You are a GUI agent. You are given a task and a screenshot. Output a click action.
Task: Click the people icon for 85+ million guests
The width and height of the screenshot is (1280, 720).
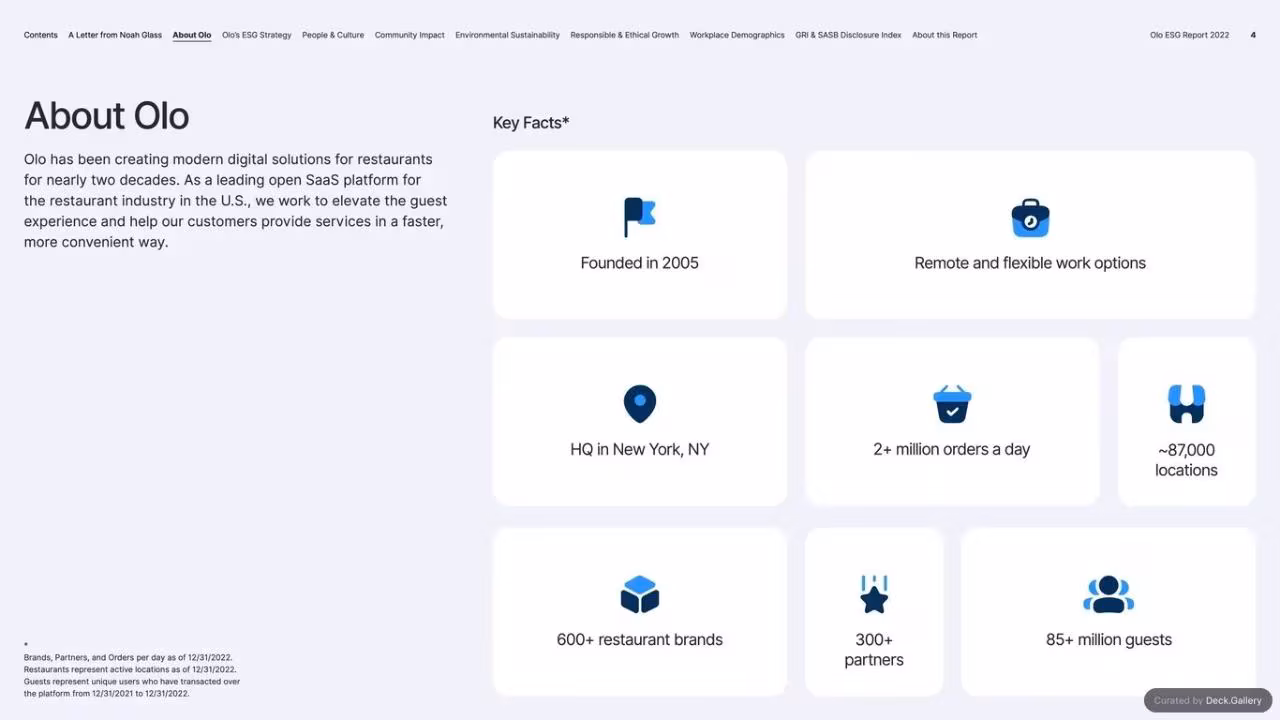tap(1108, 594)
